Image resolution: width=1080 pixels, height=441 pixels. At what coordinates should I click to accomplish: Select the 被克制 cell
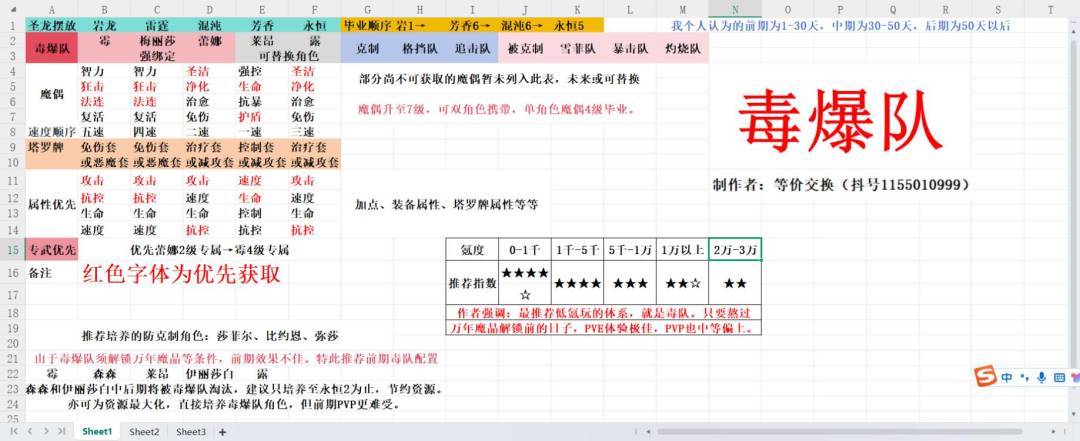tap(525, 48)
